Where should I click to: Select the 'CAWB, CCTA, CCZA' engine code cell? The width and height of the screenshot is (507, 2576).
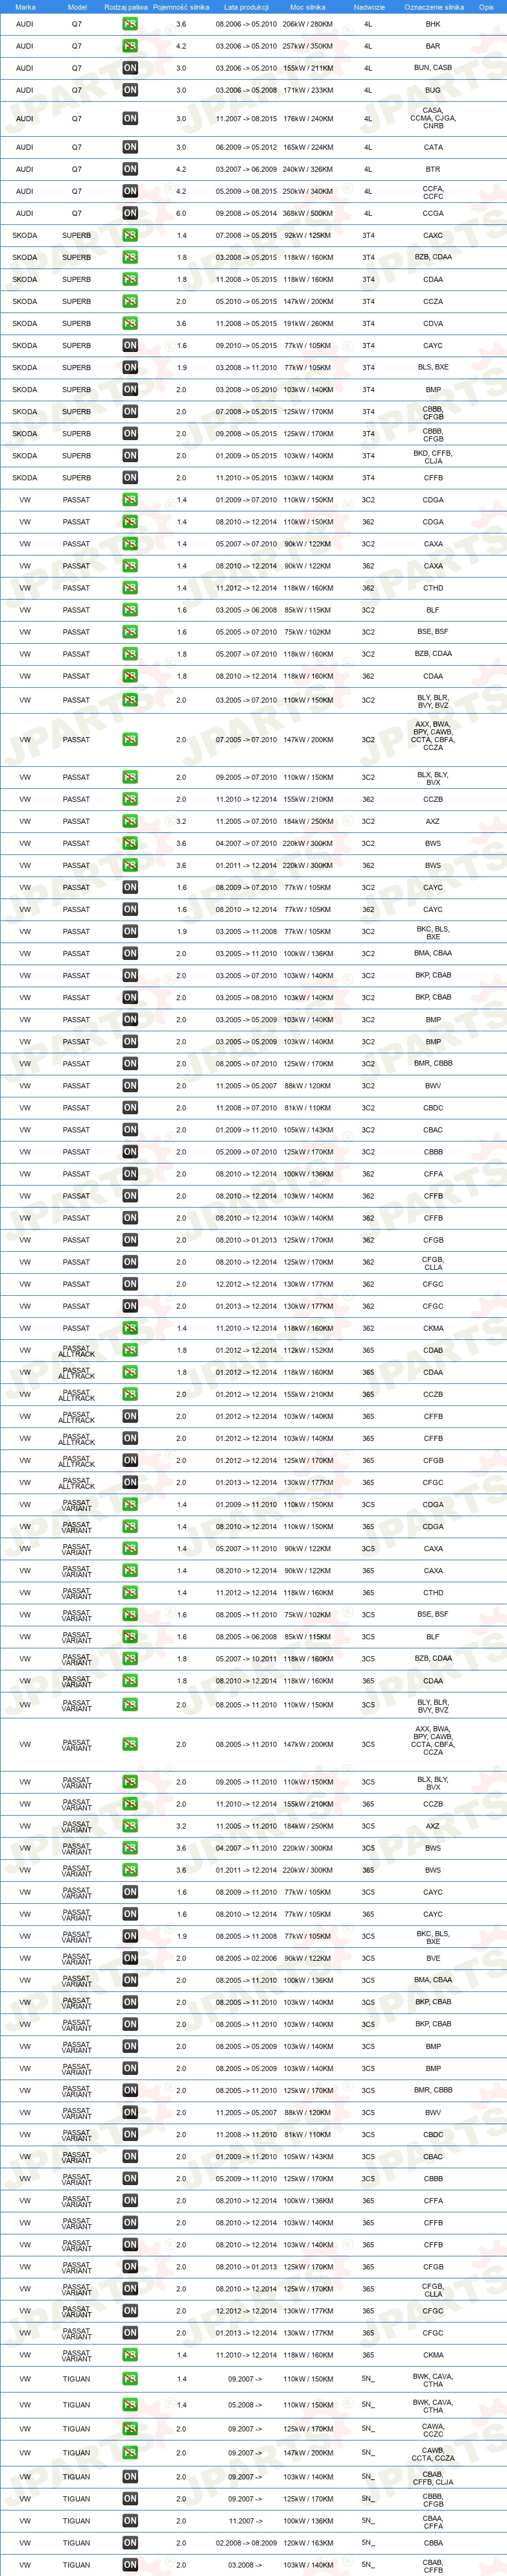(x=433, y=2454)
